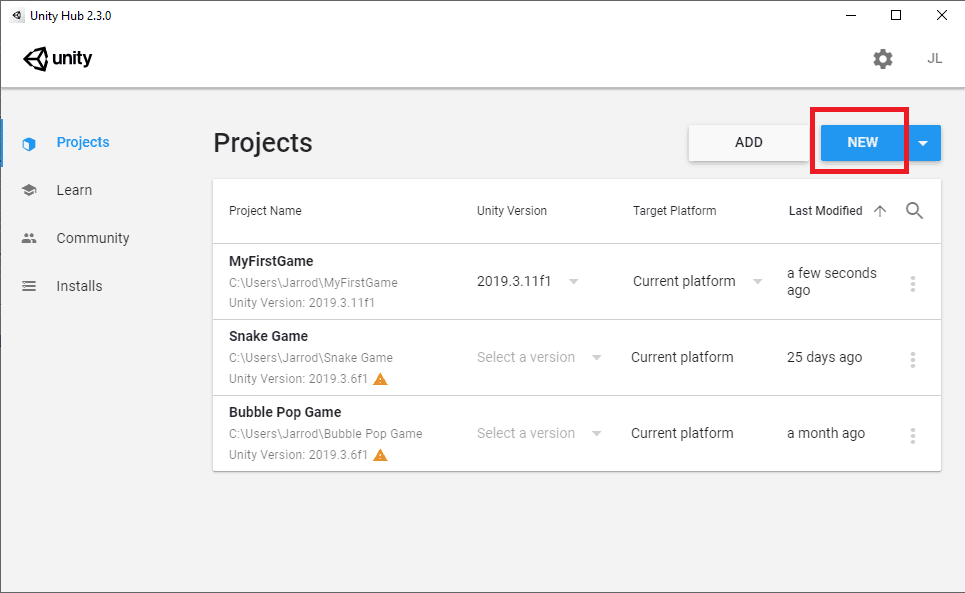Open the 2019.3.11f1 Unity version dropdown
Screen dimensions: 965x593
528,282
